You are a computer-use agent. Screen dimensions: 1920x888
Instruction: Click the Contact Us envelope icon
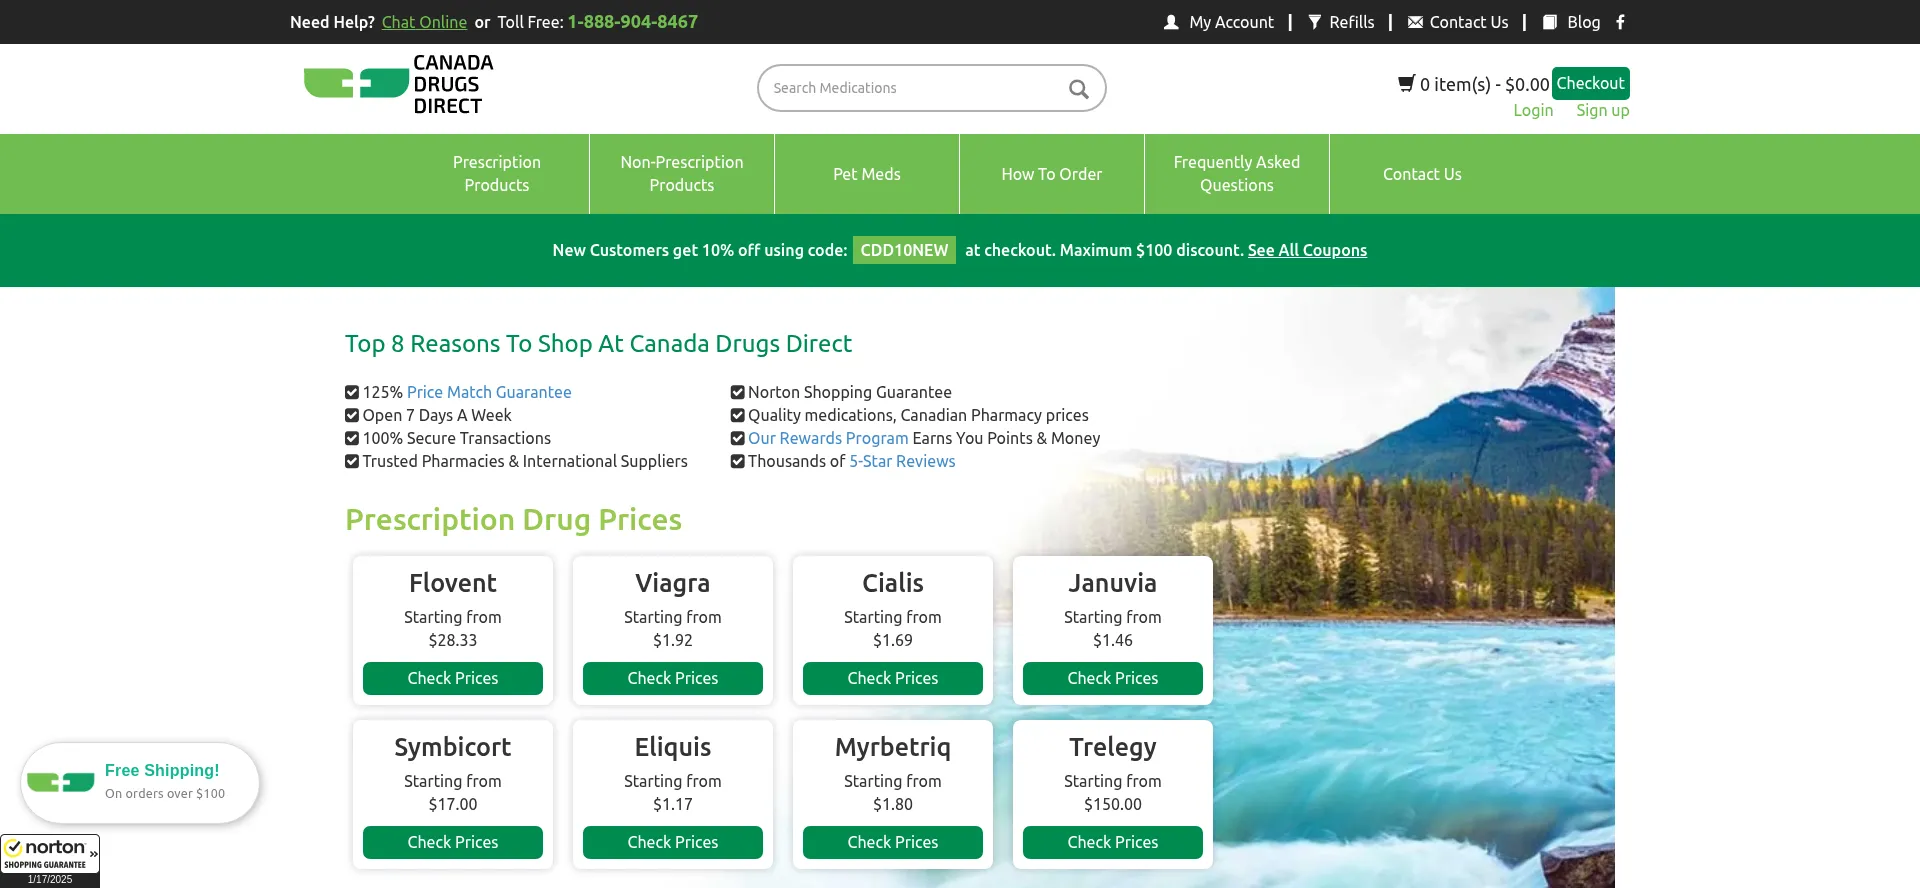point(1415,22)
